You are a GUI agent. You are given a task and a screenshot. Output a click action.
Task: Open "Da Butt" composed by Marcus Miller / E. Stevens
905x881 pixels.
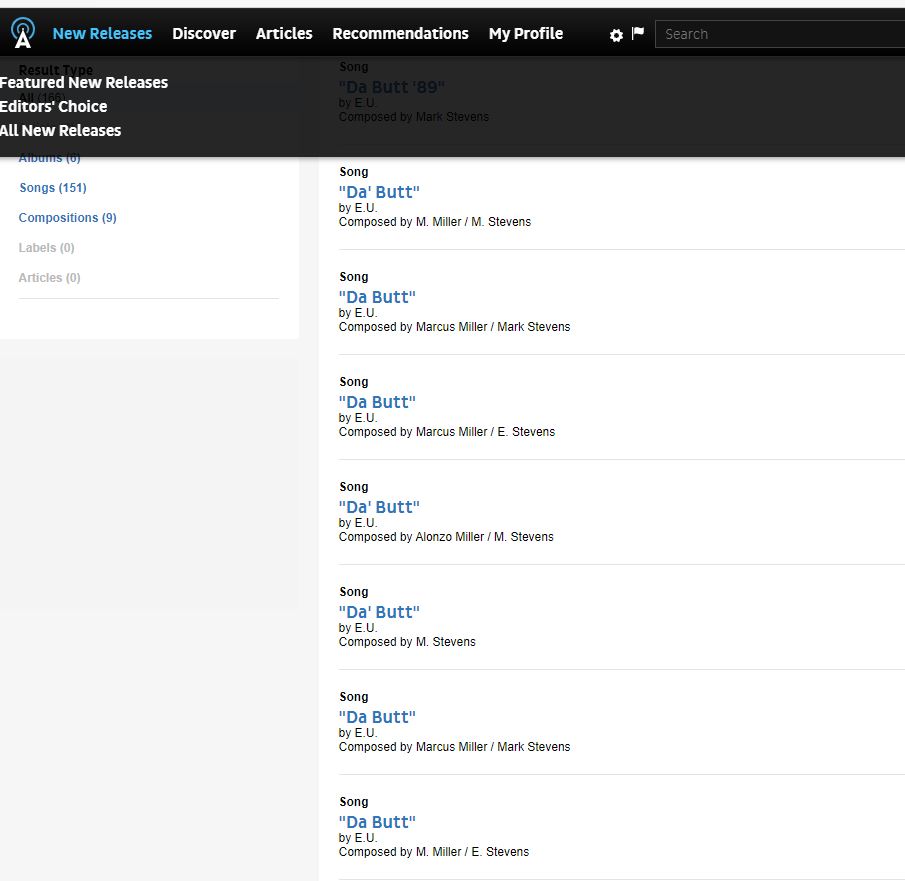(x=377, y=402)
